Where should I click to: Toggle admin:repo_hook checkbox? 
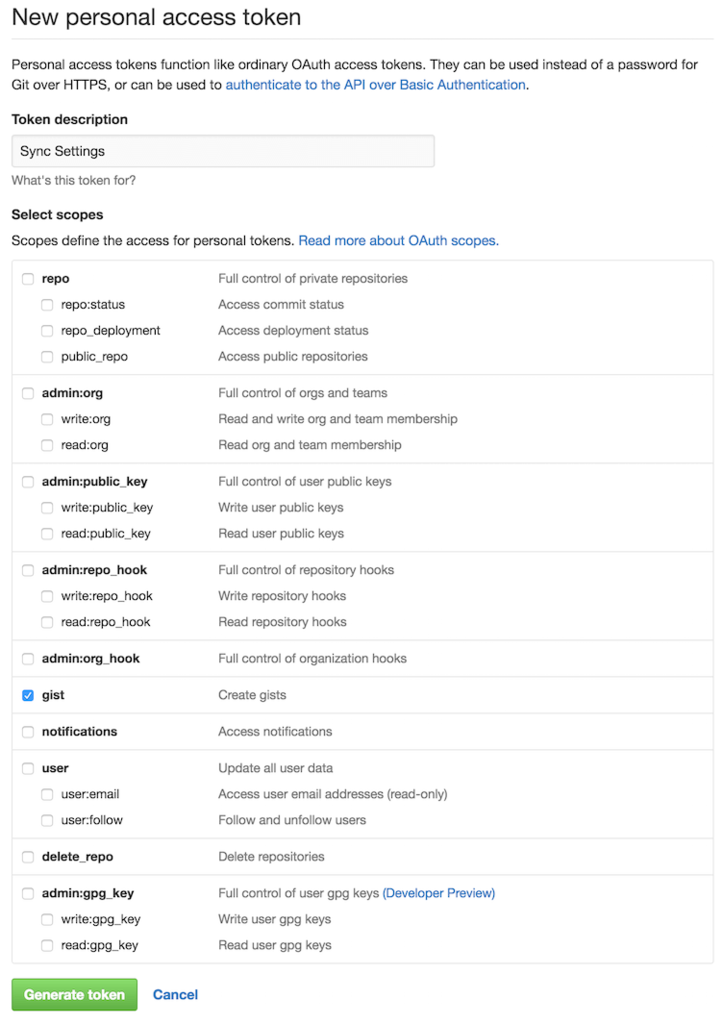click(28, 571)
